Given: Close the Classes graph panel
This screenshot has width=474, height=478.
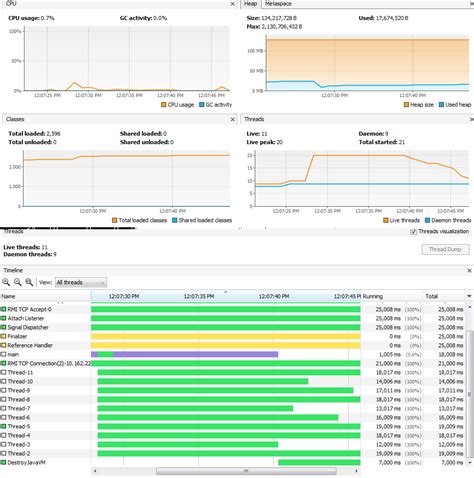Looking at the screenshot, I should click(233, 119).
